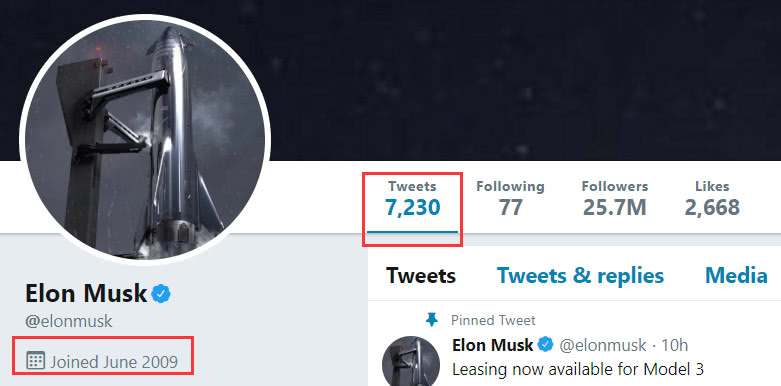
Task: Click the Elon Musk author name in pinned tweet
Action: coord(493,345)
